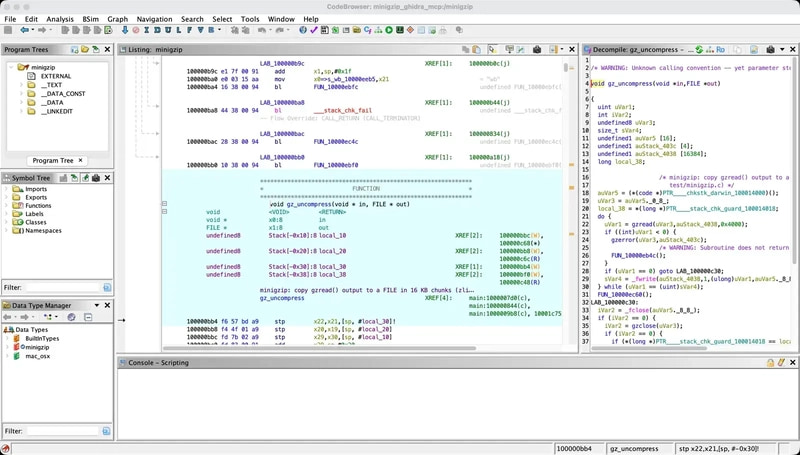
Task: Click ___stack_chk_fail reference in Listing
Action: (342, 111)
